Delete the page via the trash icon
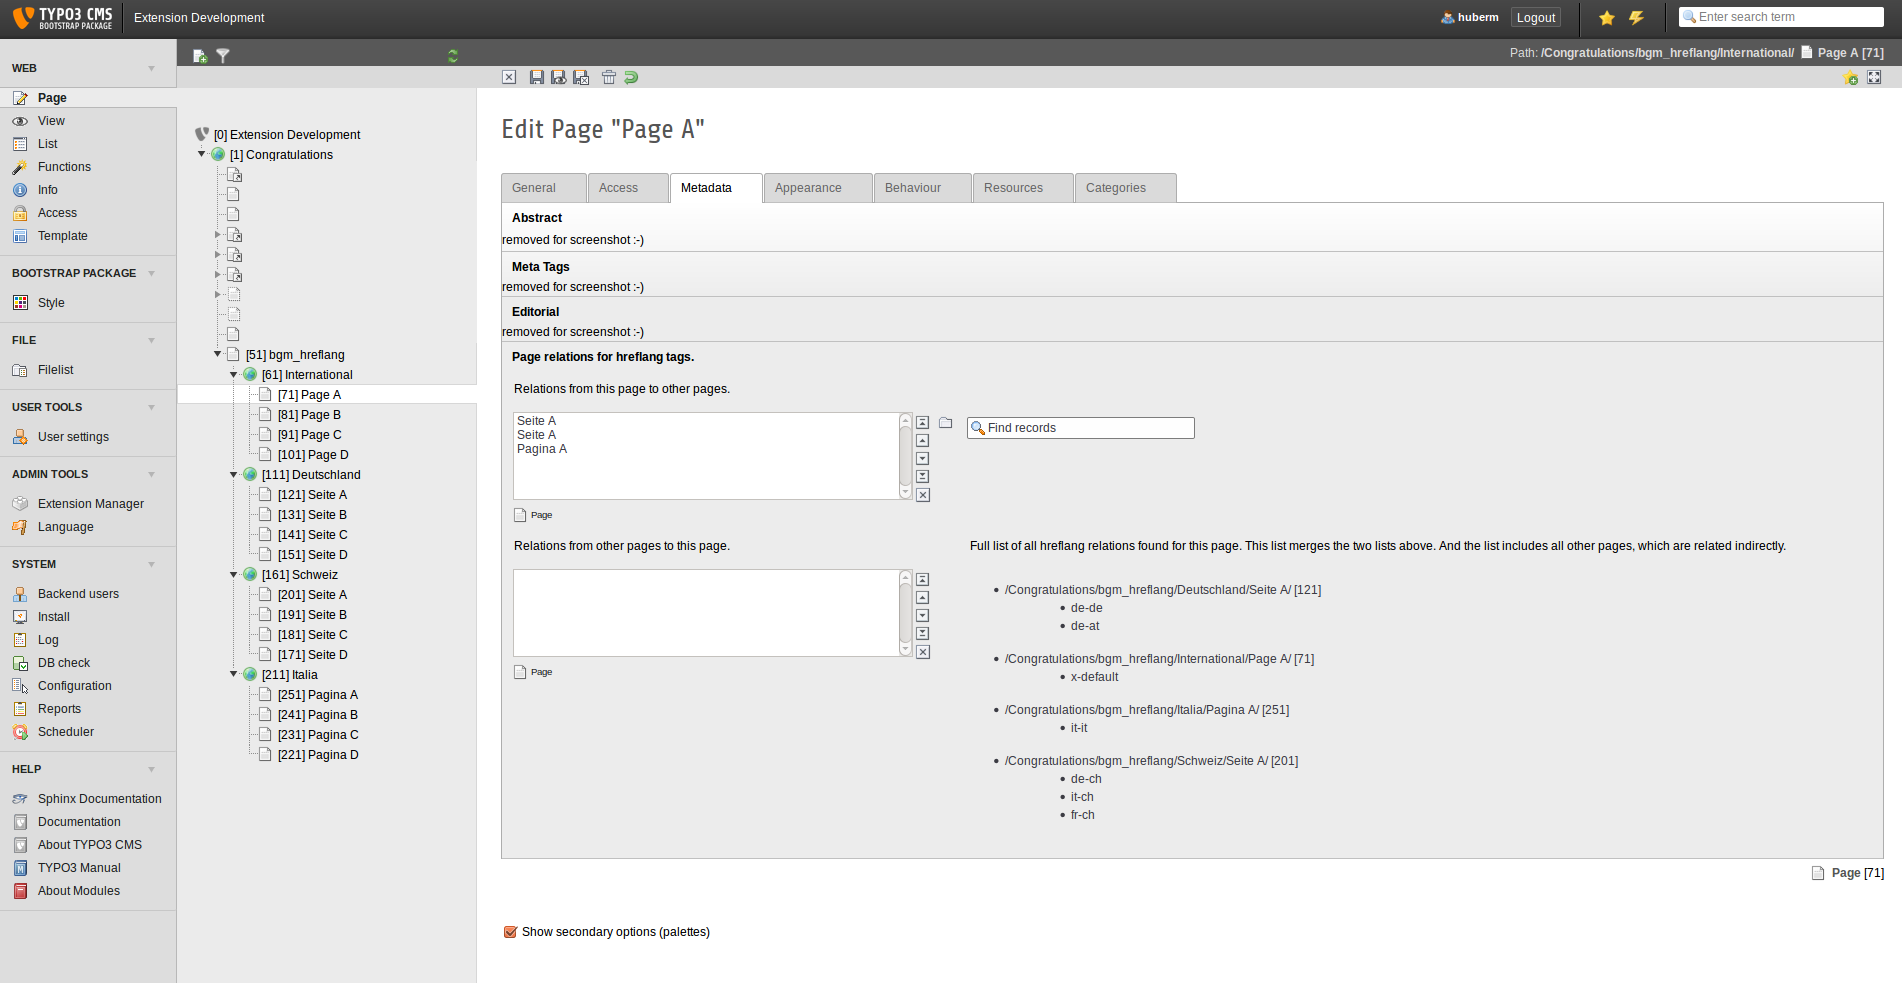 point(608,77)
